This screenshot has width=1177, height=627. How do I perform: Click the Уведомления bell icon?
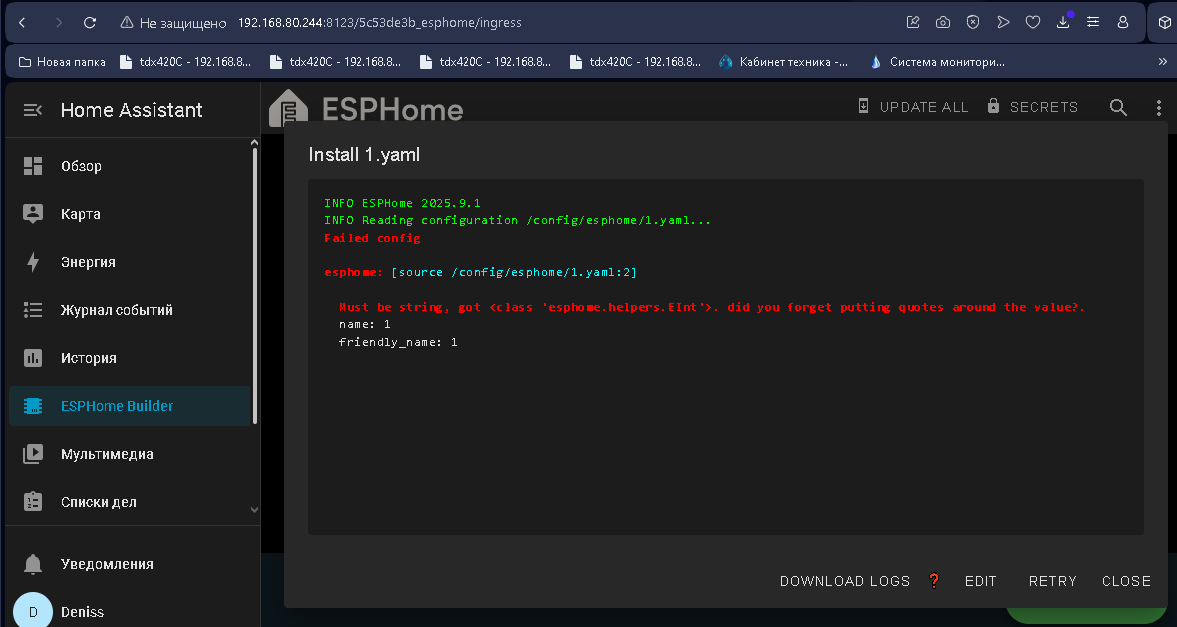pos(33,564)
